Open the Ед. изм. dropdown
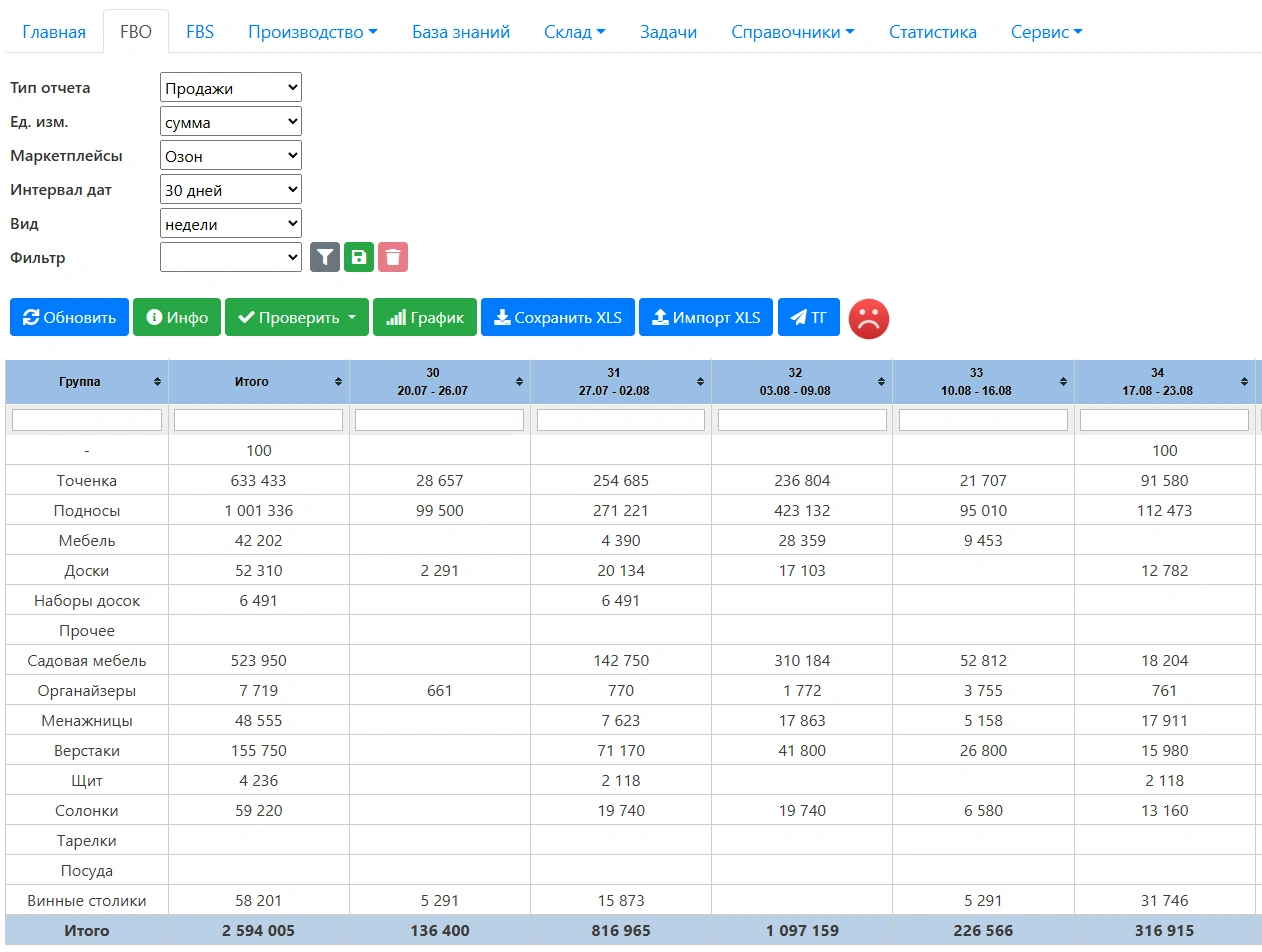This screenshot has width=1262, height=952. click(231, 122)
